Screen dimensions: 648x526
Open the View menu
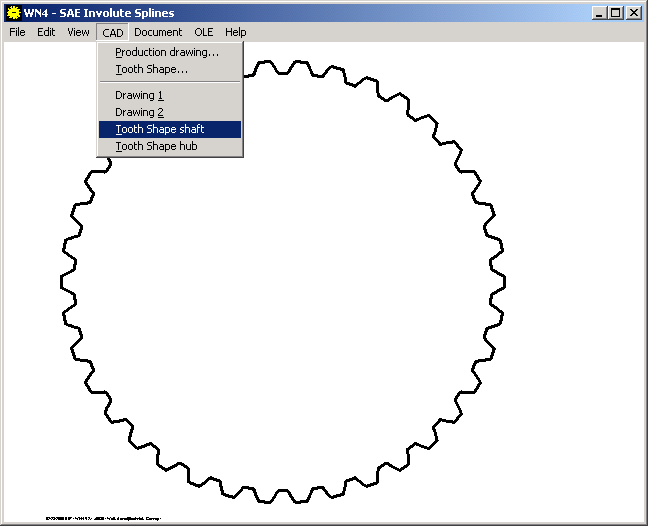pos(78,32)
